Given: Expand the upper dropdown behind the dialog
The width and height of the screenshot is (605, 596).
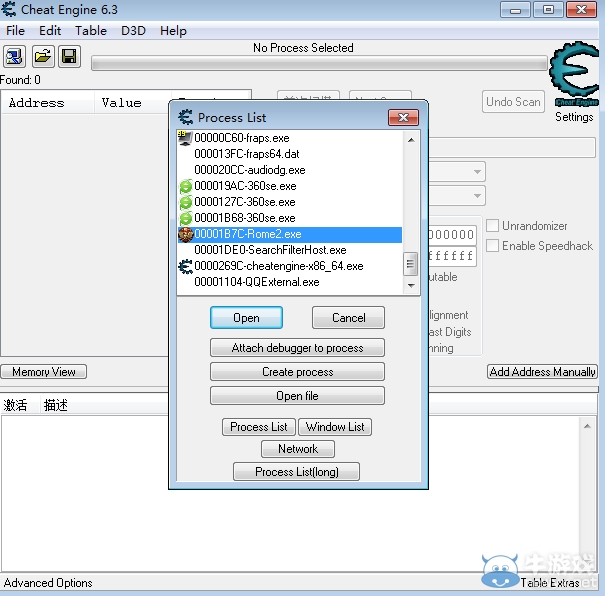Looking at the screenshot, I should pos(477,171).
